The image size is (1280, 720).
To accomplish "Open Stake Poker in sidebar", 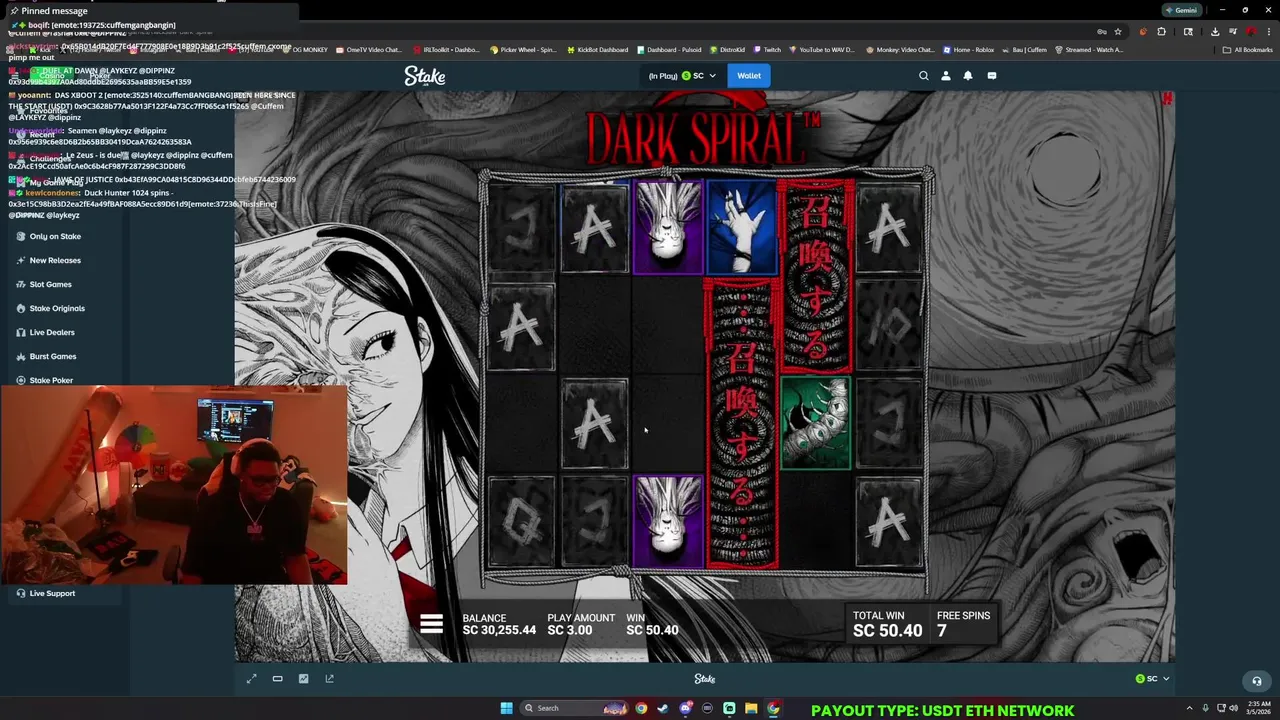I will point(51,380).
